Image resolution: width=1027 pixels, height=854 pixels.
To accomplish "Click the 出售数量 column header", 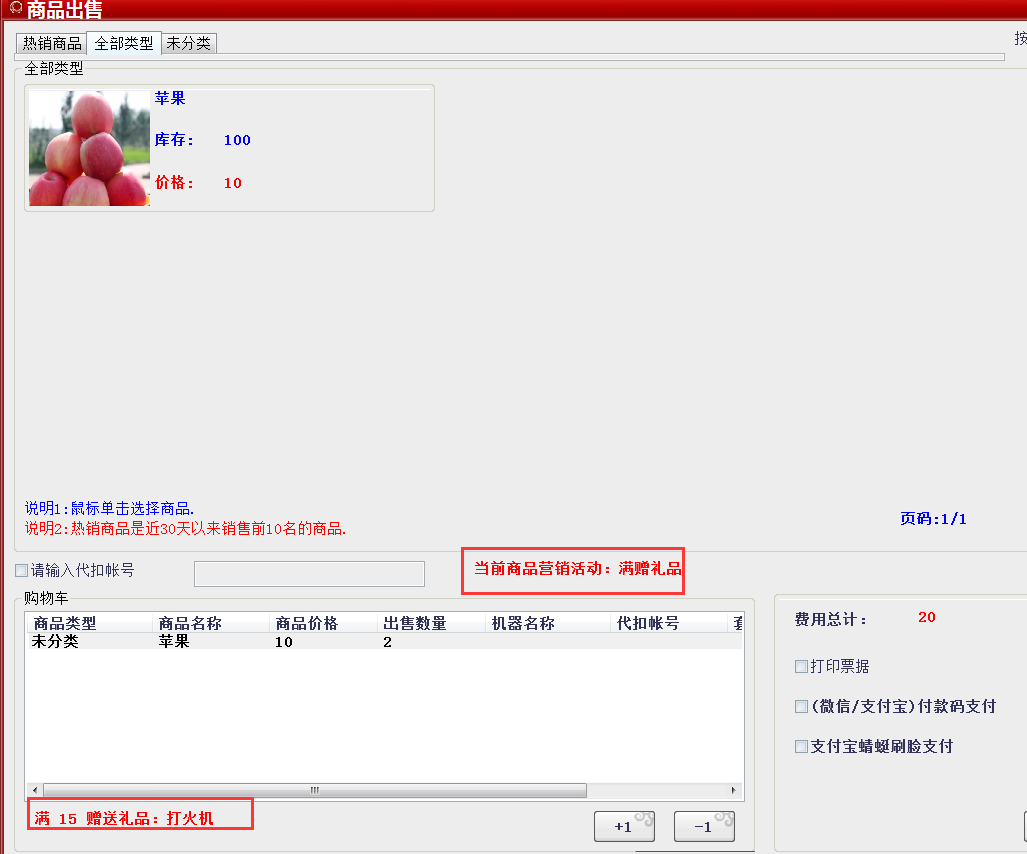I will pos(432,623).
